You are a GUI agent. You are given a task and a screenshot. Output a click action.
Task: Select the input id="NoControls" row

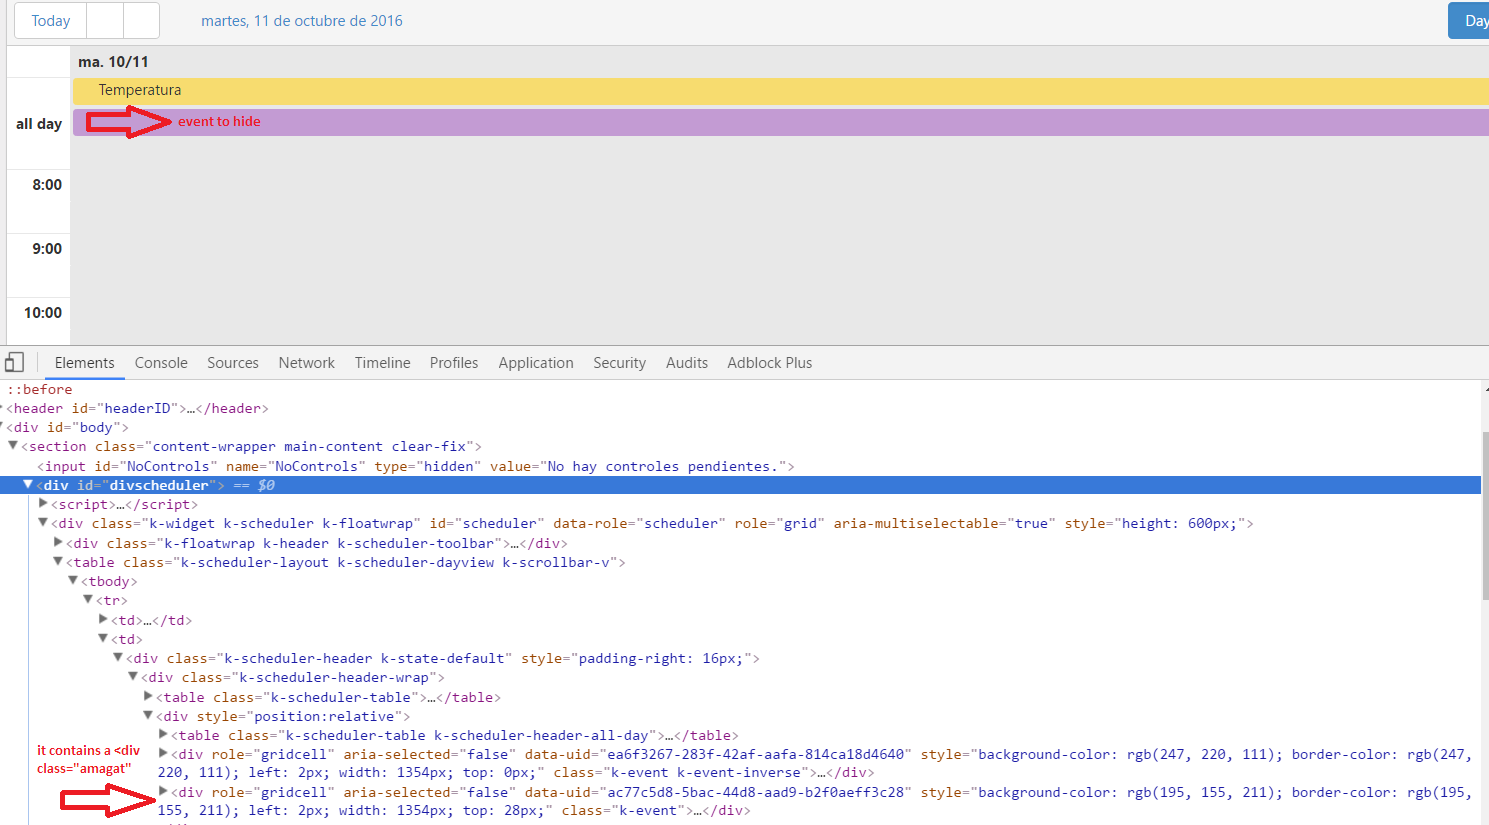tap(416, 466)
